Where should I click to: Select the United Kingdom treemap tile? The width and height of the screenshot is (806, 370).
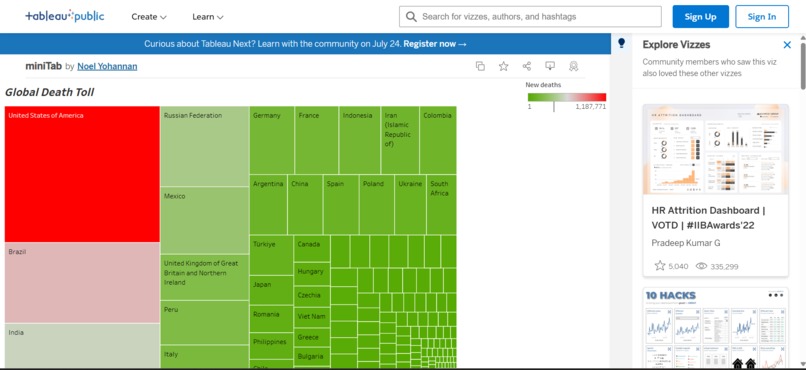click(205, 277)
